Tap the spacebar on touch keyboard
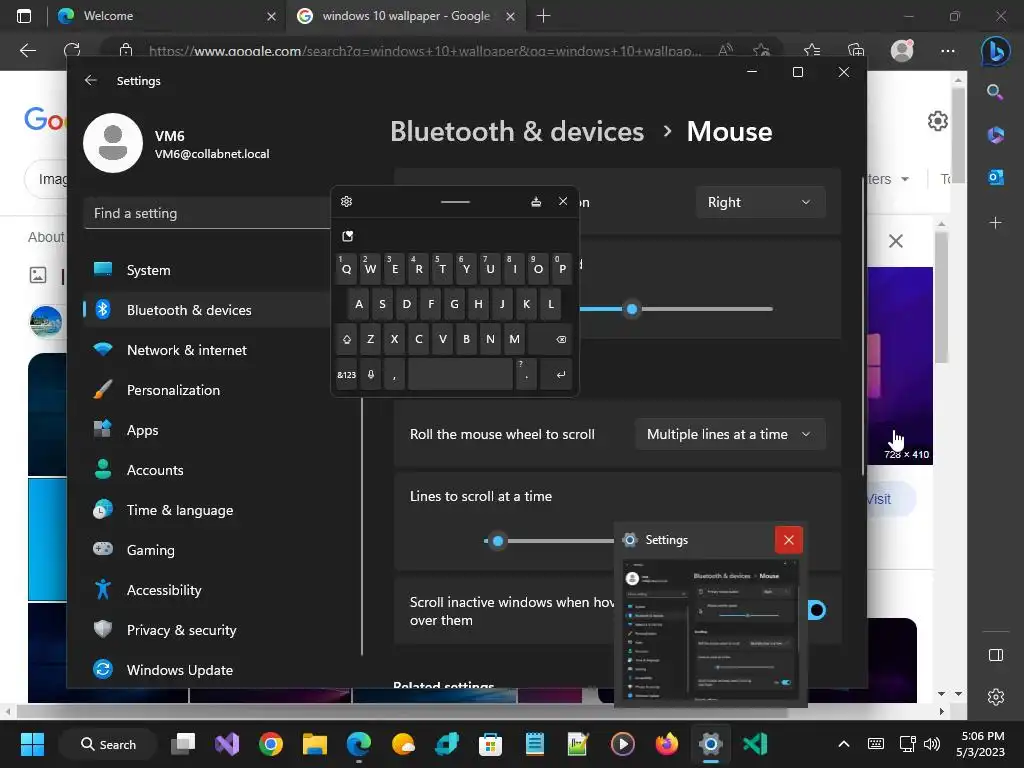Viewport: 1024px width, 768px height. pyautogui.click(x=460, y=374)
